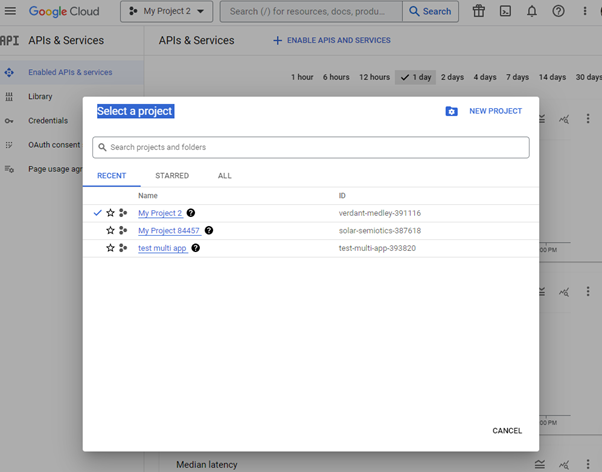Click the Credentials key icon

(x=9, y=121)
